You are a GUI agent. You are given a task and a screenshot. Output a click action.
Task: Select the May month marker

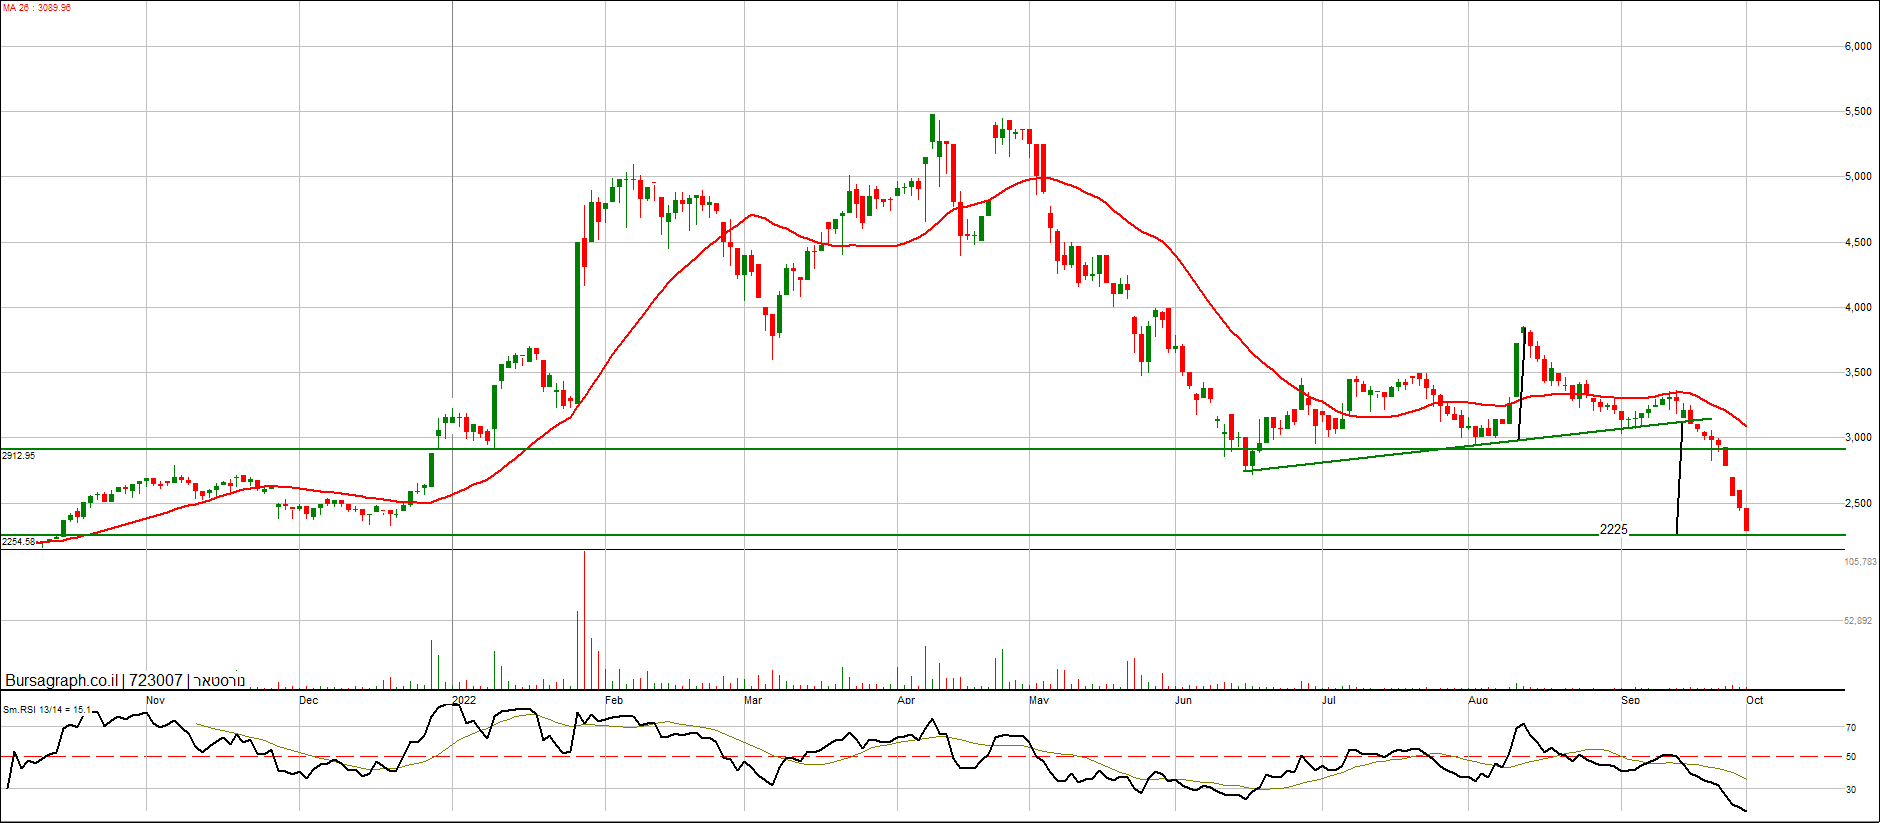pos(1039,700)
